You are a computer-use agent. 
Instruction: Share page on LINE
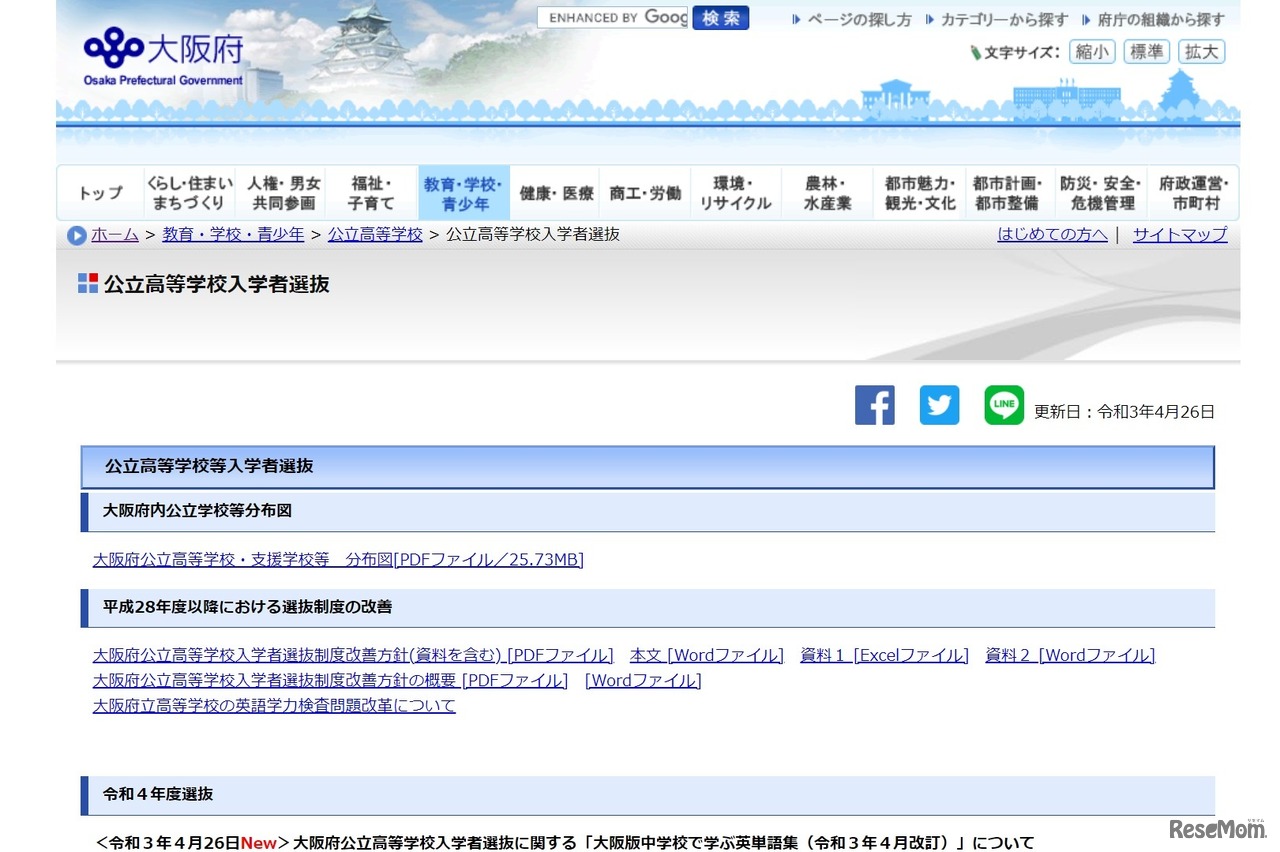(1004, 405)
